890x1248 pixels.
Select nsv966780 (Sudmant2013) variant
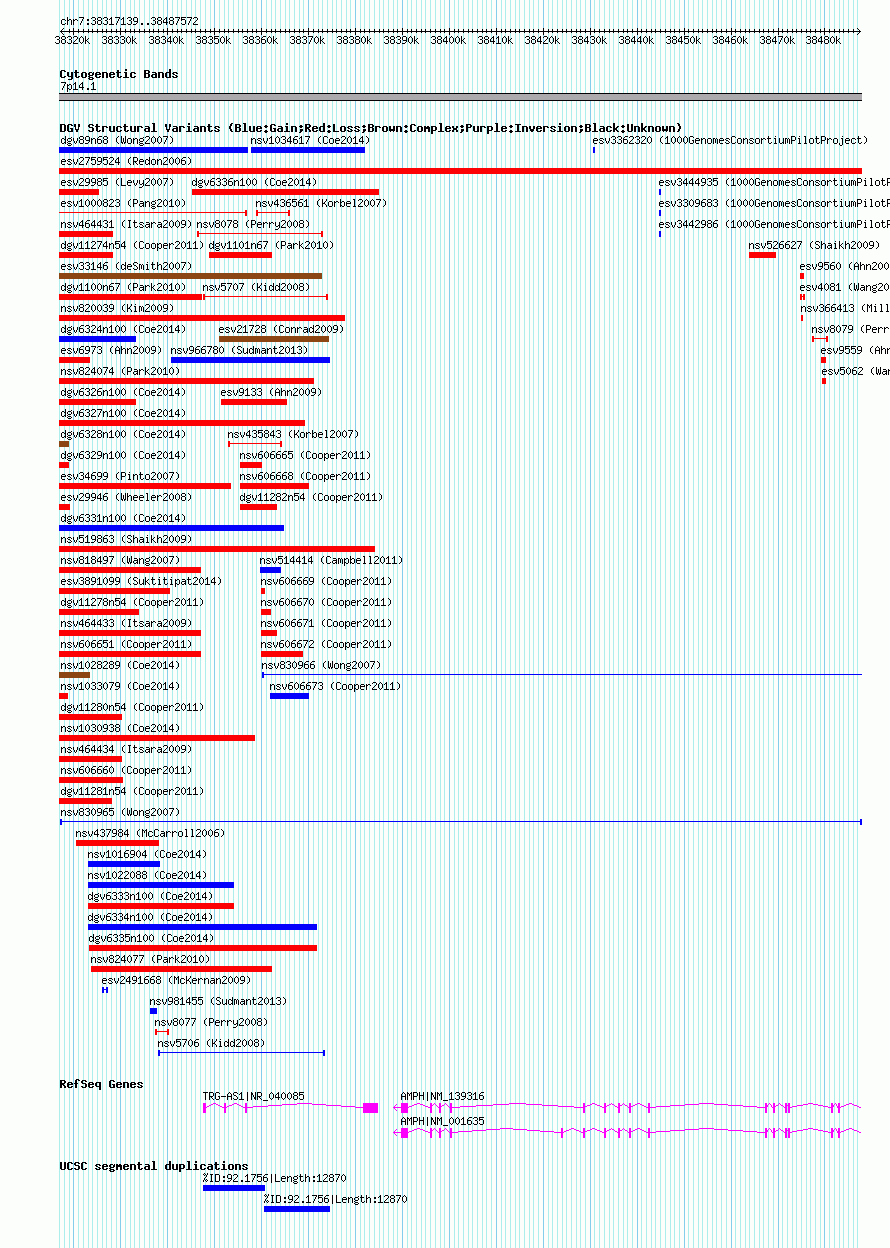pyautogui.click(x=239, y=350)
